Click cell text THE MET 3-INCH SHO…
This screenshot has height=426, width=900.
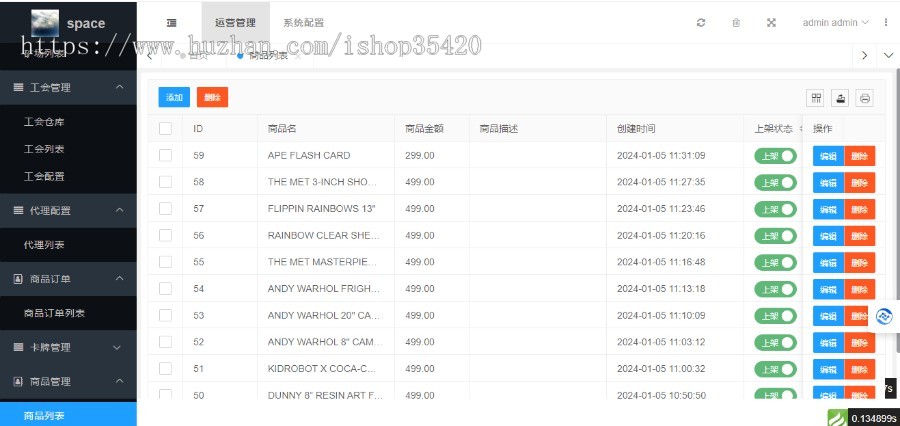(322, 182)
